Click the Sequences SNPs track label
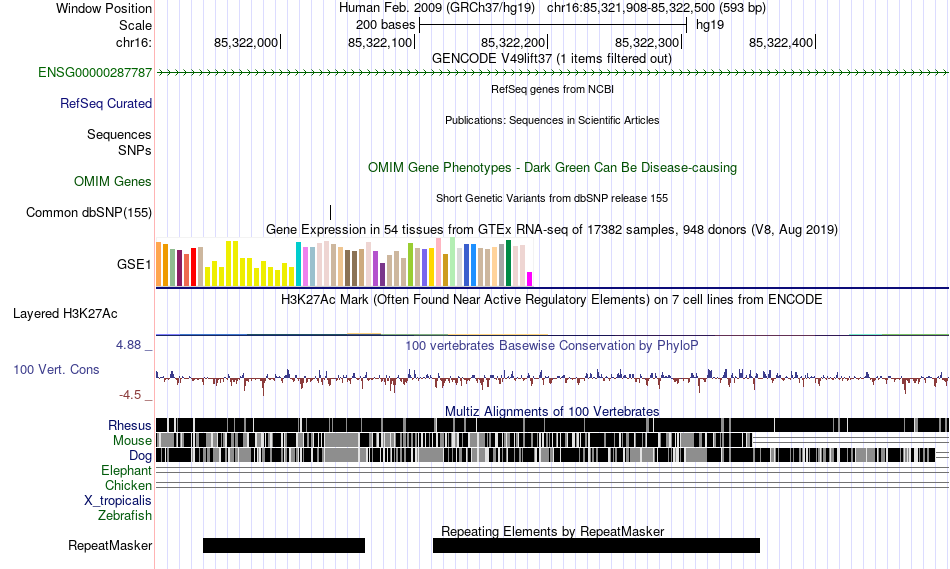 (x=119, y=142)
